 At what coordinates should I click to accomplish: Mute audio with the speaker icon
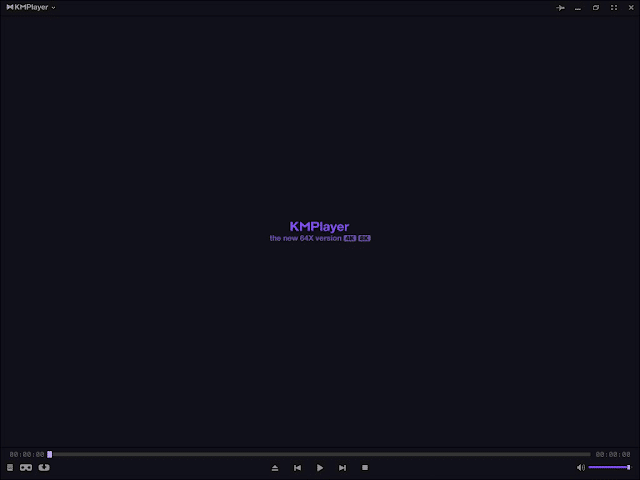pyautogui.click(x=580, y=468)
